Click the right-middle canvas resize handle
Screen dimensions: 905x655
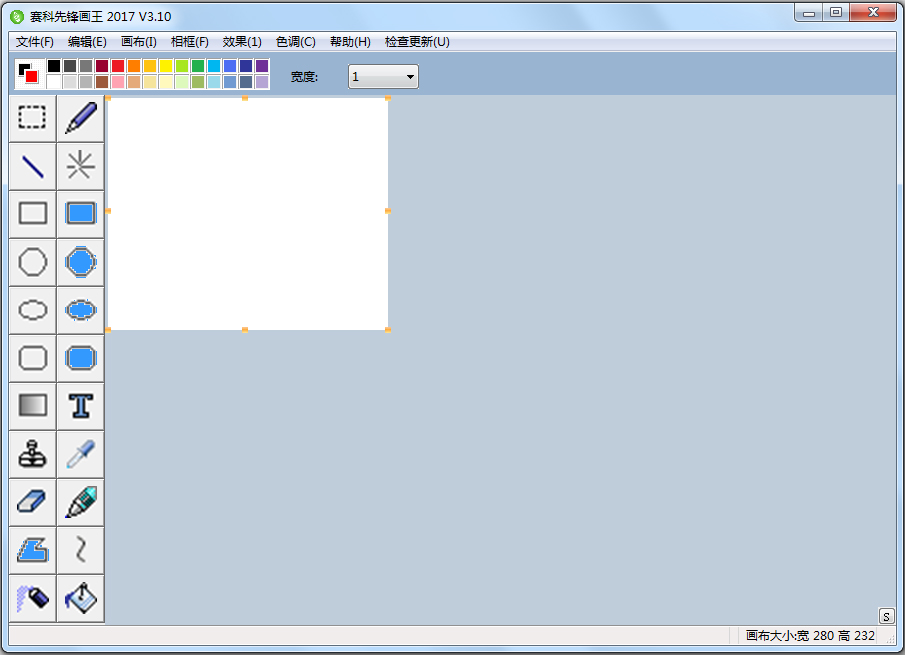388,211
